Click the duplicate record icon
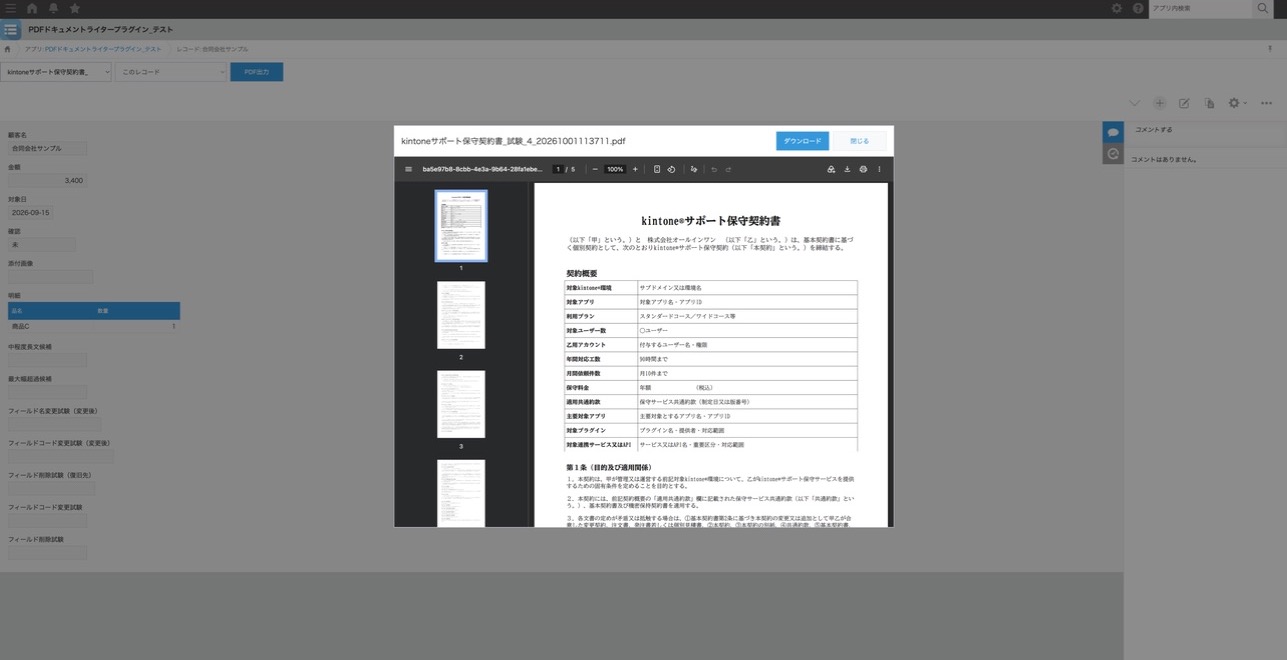 (x=1209, y=103)
